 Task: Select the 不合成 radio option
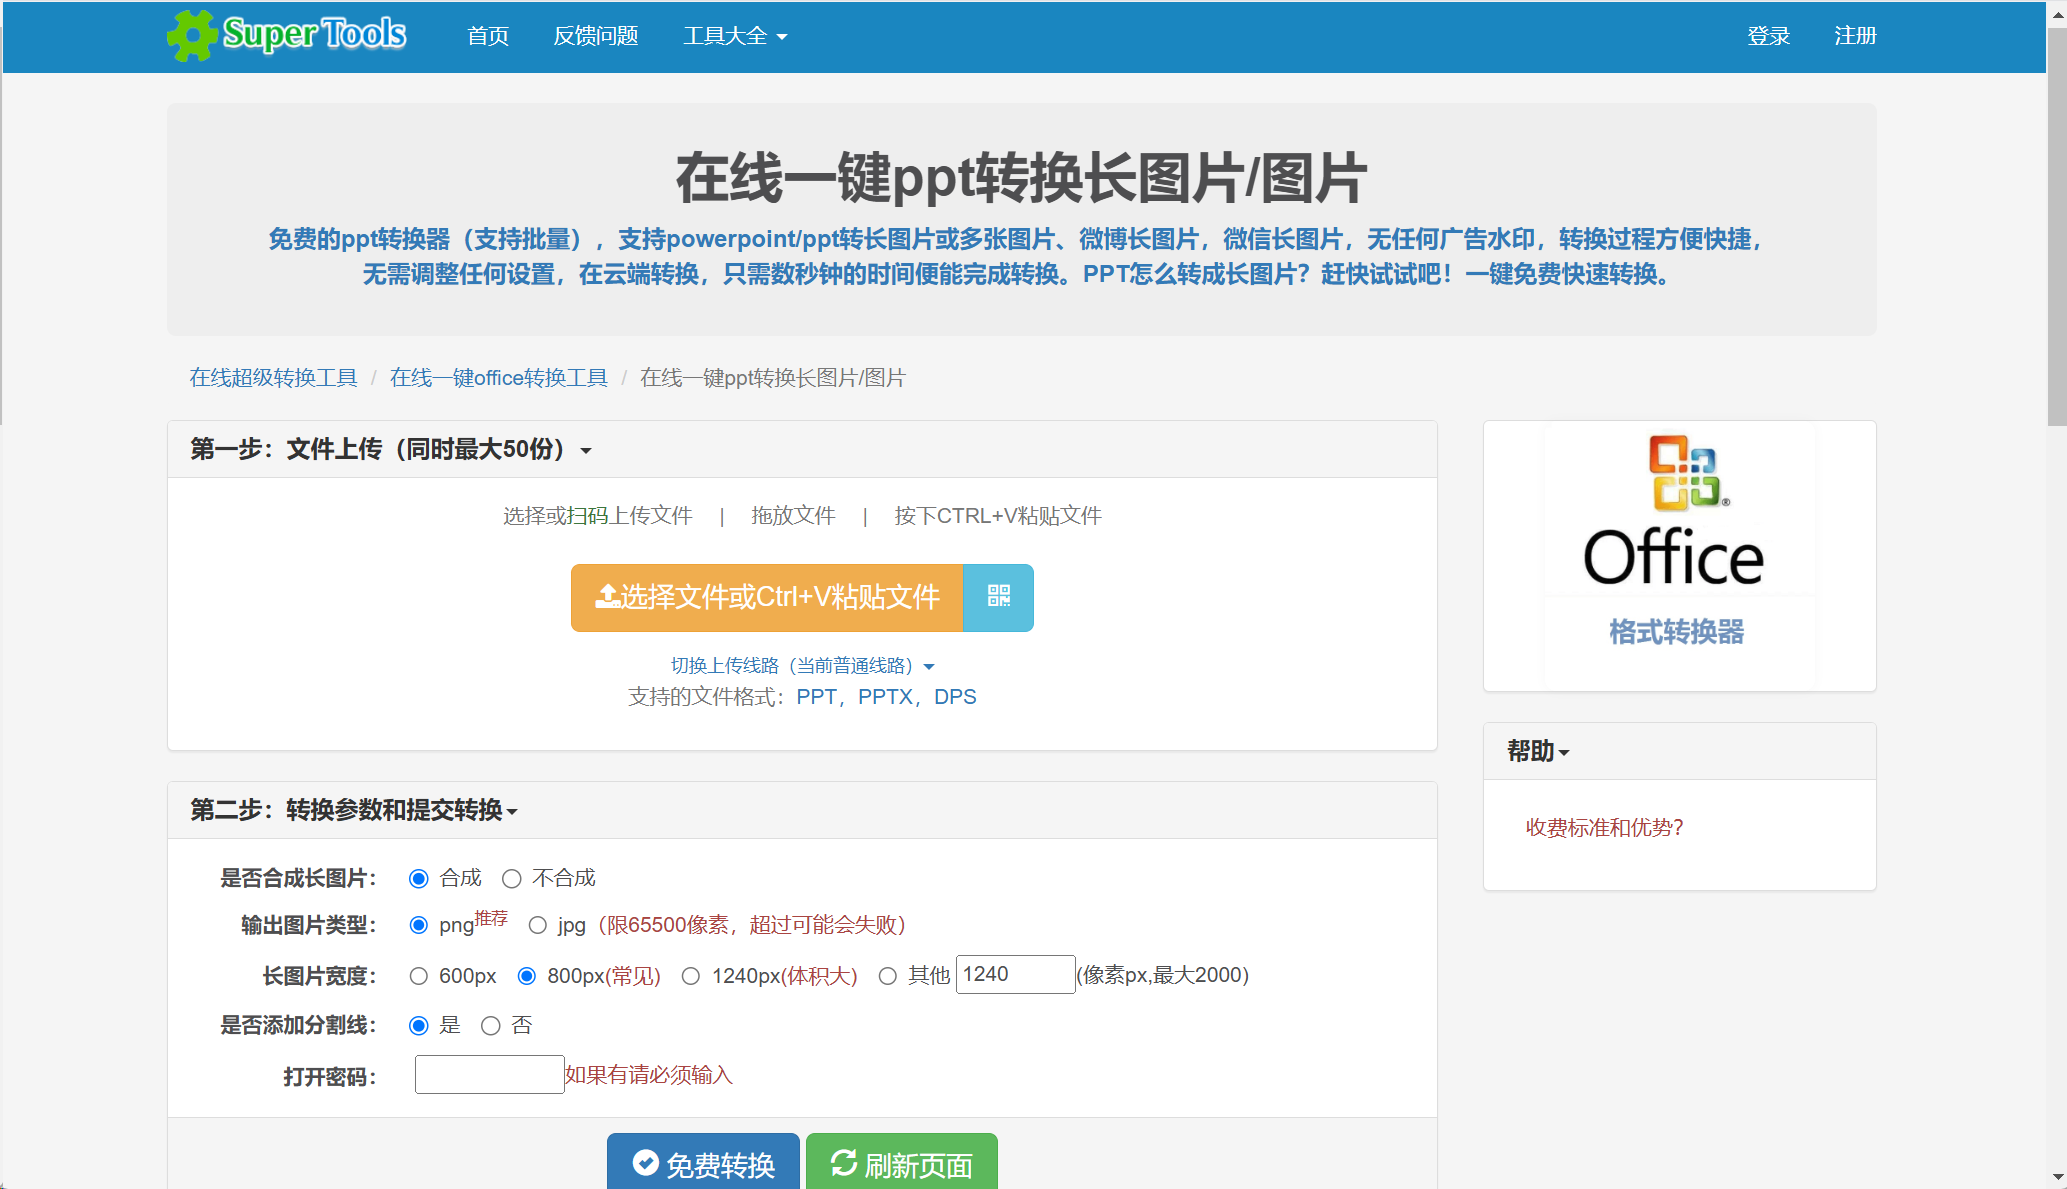click(512, 879)
